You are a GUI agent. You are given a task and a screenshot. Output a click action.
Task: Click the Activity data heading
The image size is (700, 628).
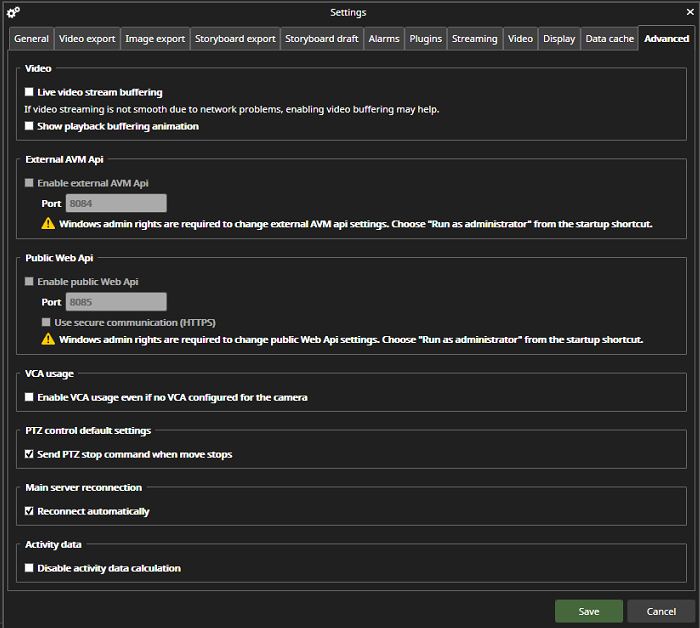click(x=53, y=545)
